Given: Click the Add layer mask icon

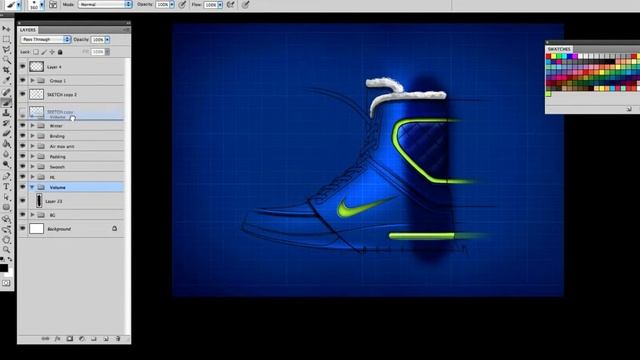Looking at the screenshot, I should coord(70,339).
